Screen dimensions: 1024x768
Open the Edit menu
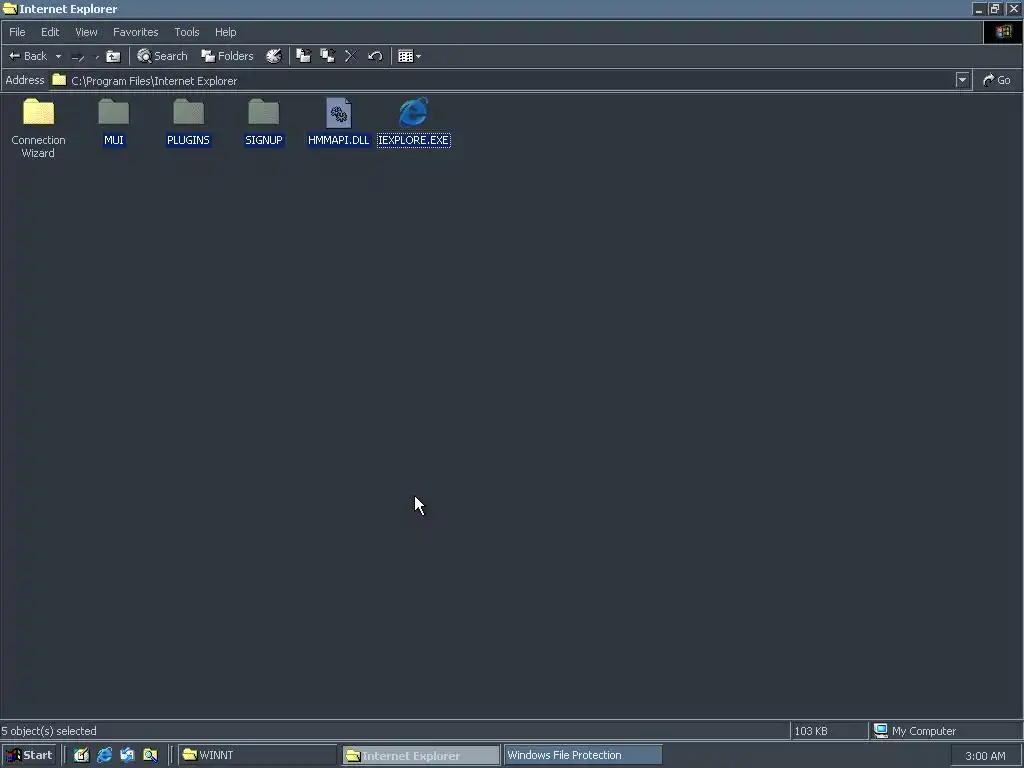point(50,32)
